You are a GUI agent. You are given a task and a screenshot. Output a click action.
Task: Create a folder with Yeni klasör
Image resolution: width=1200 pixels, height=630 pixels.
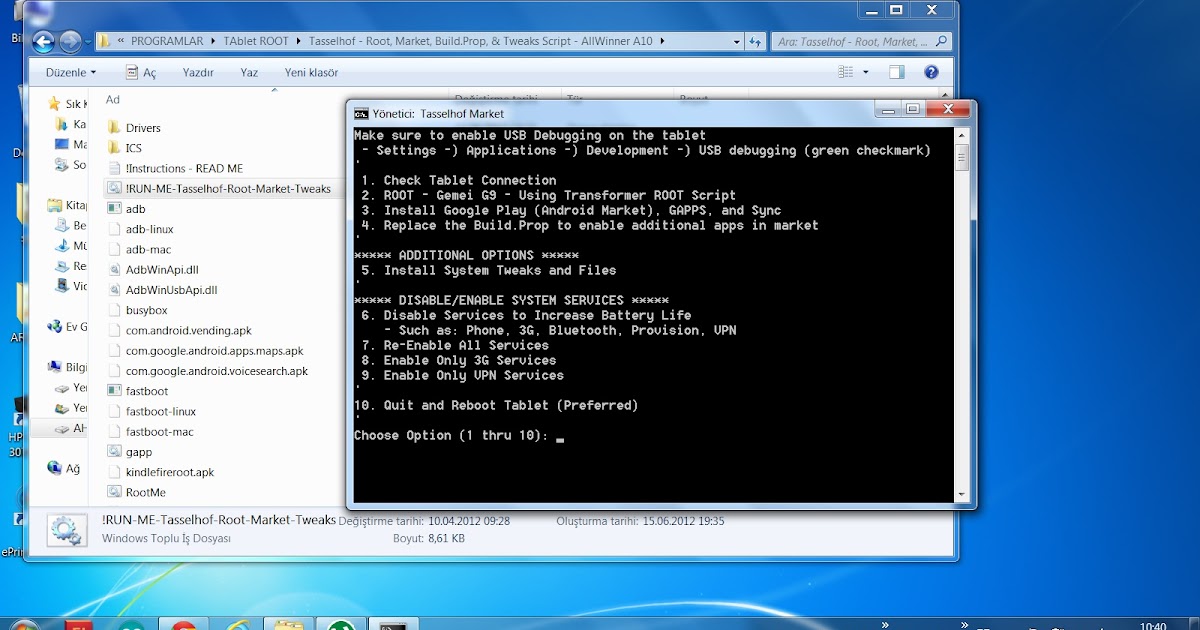pos(311,73)
